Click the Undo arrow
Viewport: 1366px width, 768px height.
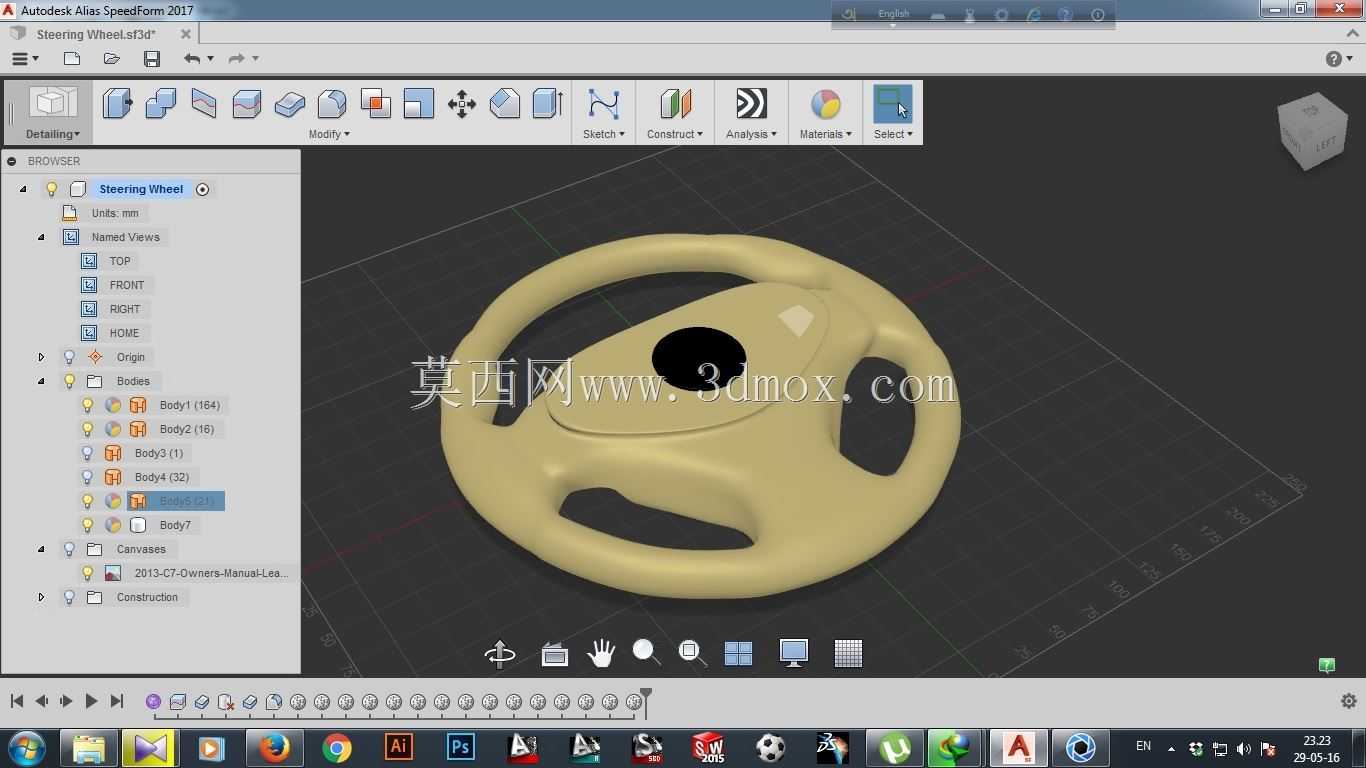pos(192,59)
